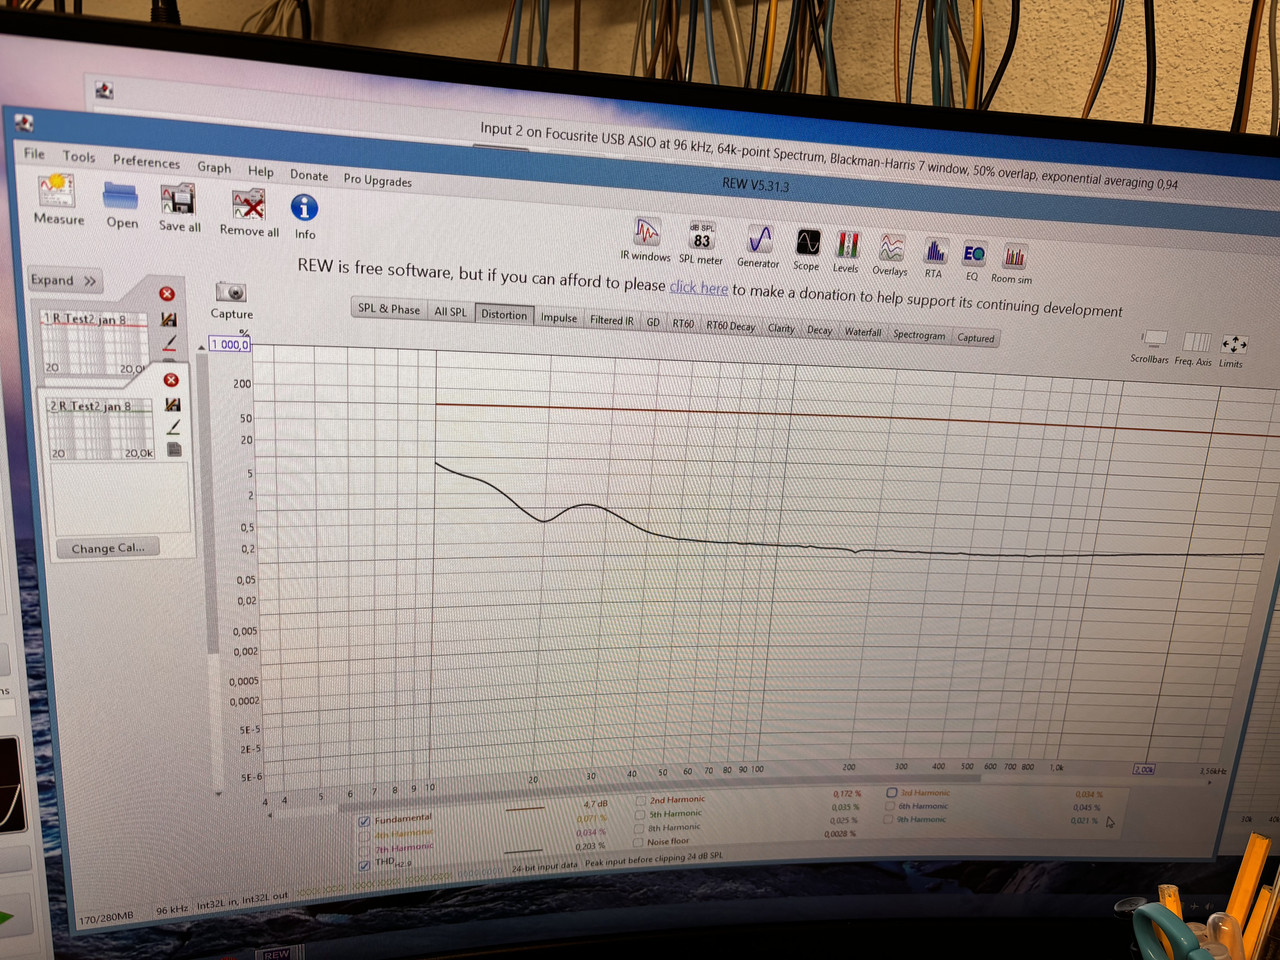The width and height of the screenshot is (1280, 960).
Task: Change trace colour of measurement 2
Action: coord(174,427)
